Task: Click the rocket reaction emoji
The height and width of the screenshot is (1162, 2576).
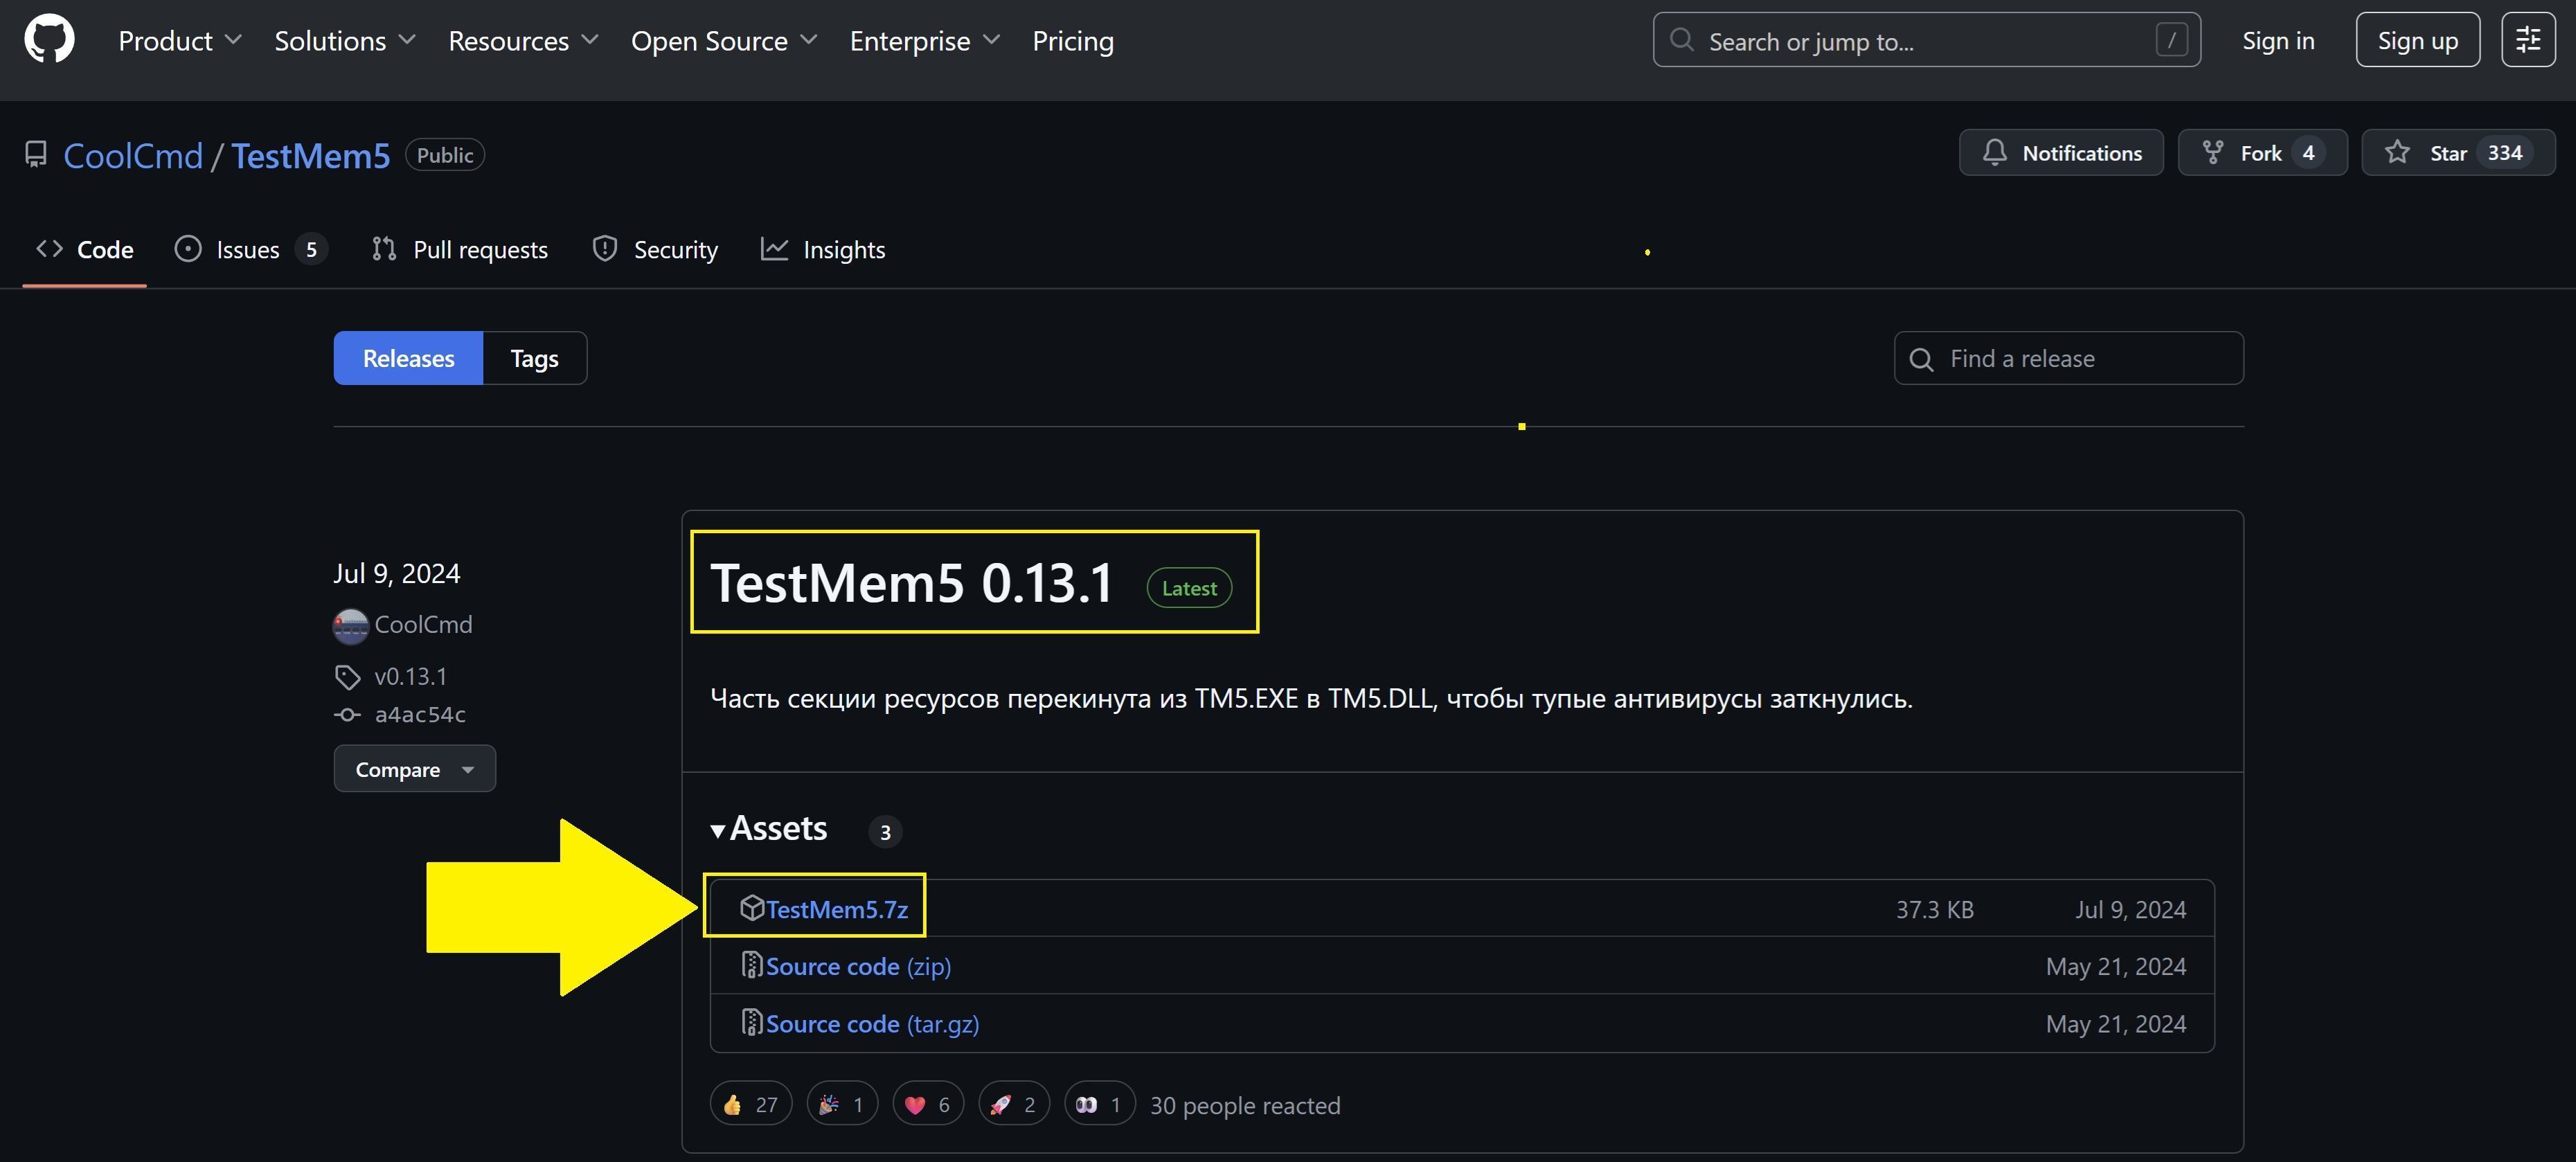Action: tap(1000, 1104)
